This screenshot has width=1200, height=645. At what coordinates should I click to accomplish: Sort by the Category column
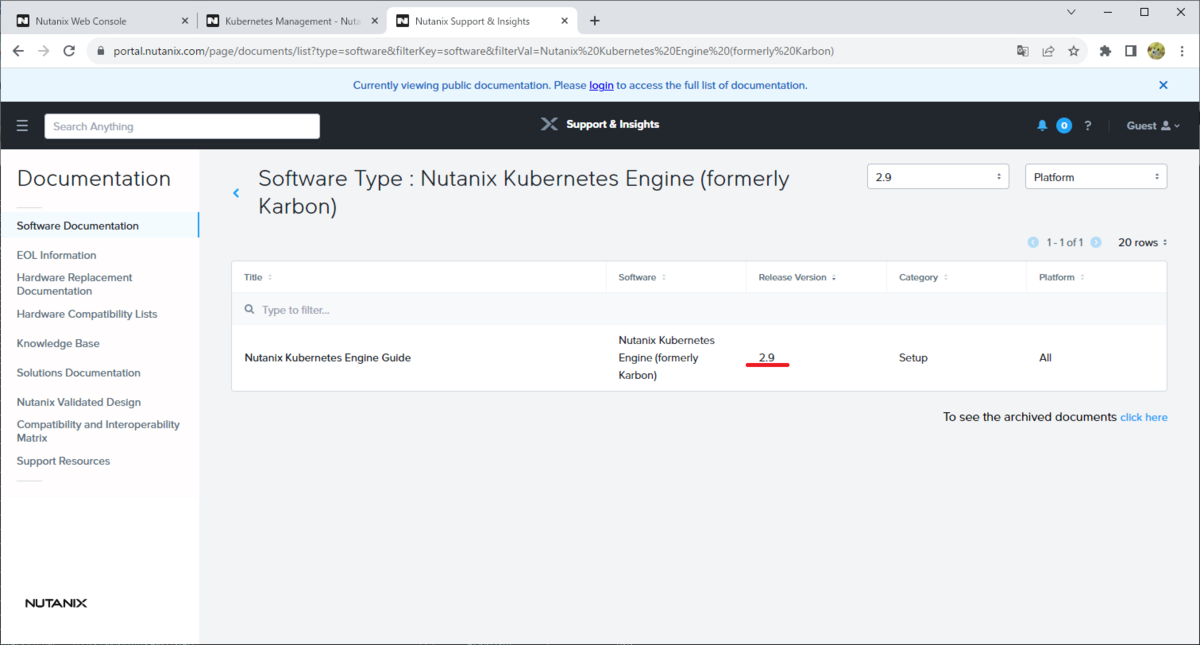click(x=922, y=277)
